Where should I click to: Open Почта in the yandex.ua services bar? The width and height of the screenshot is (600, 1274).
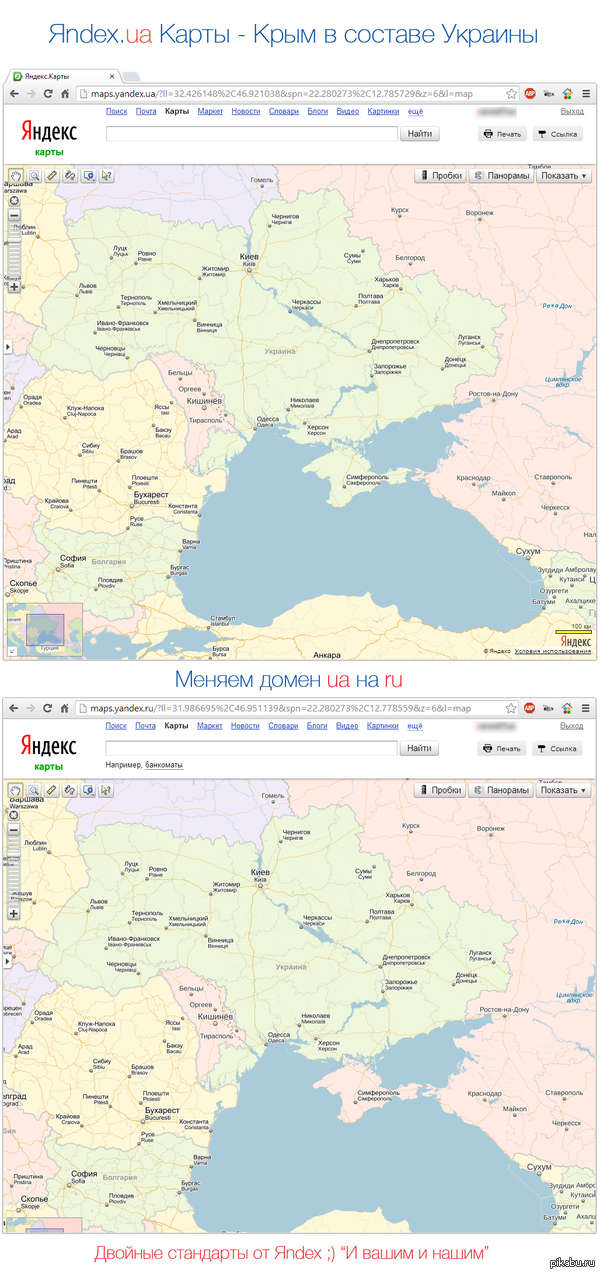pyautogui.click(x=146, y=111)
